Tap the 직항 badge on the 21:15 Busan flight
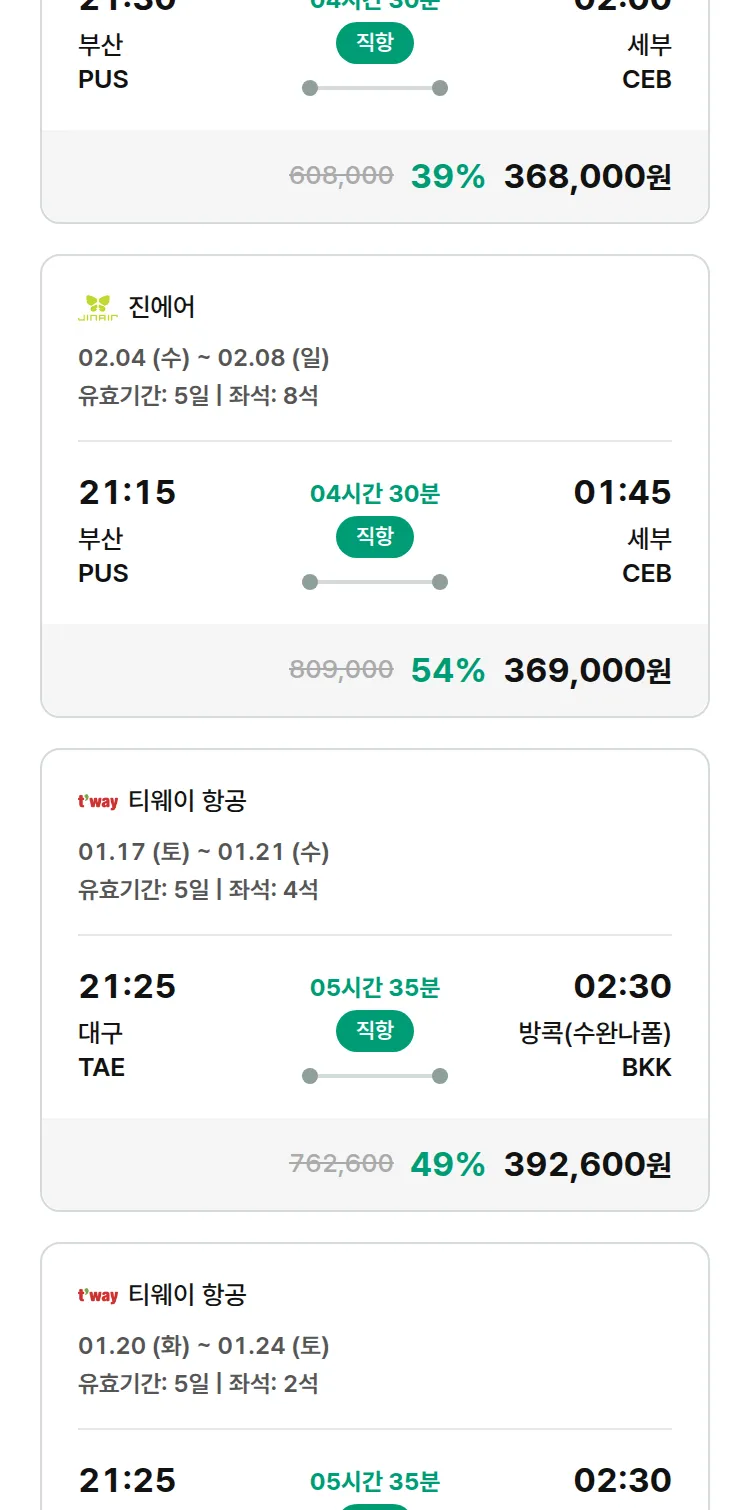Screen dimensions: 750x1510 click(375, 537)
